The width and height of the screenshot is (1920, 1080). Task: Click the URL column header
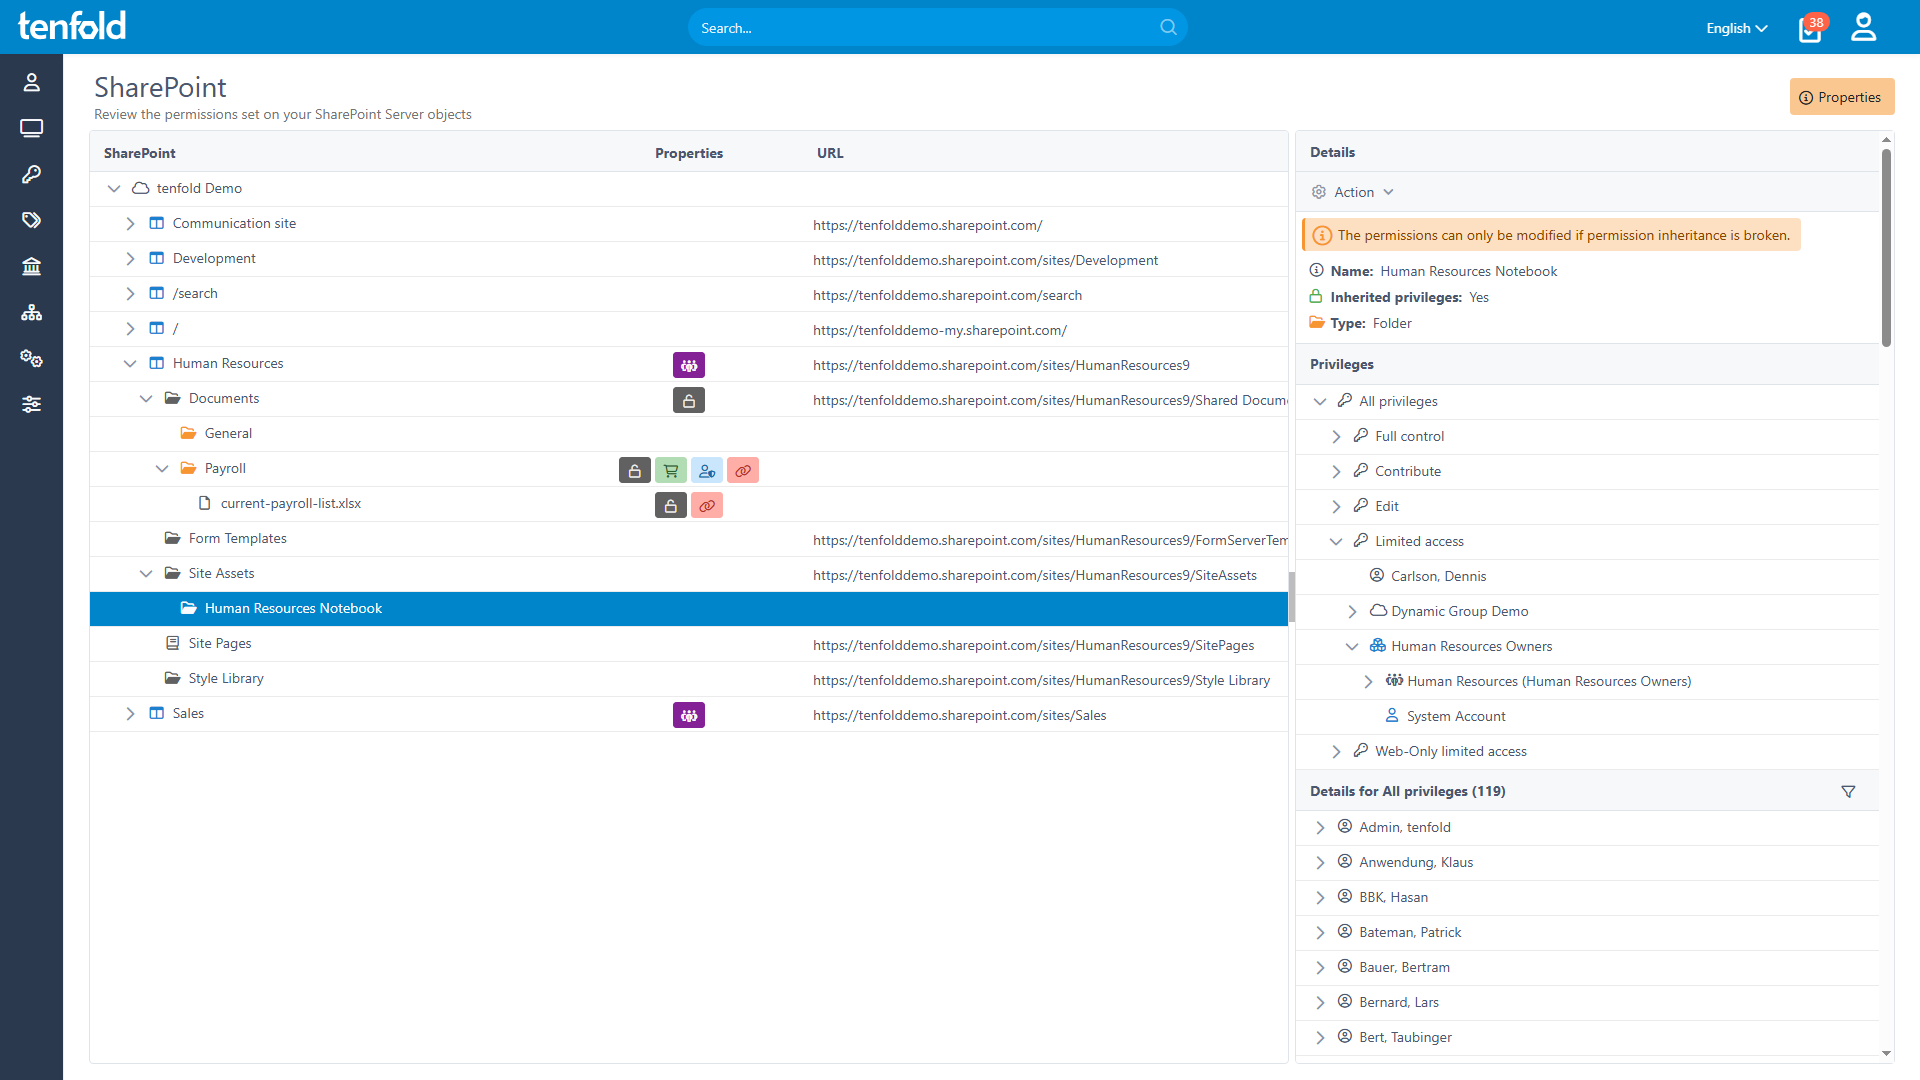pyautogui.click(x=830, y=153)
